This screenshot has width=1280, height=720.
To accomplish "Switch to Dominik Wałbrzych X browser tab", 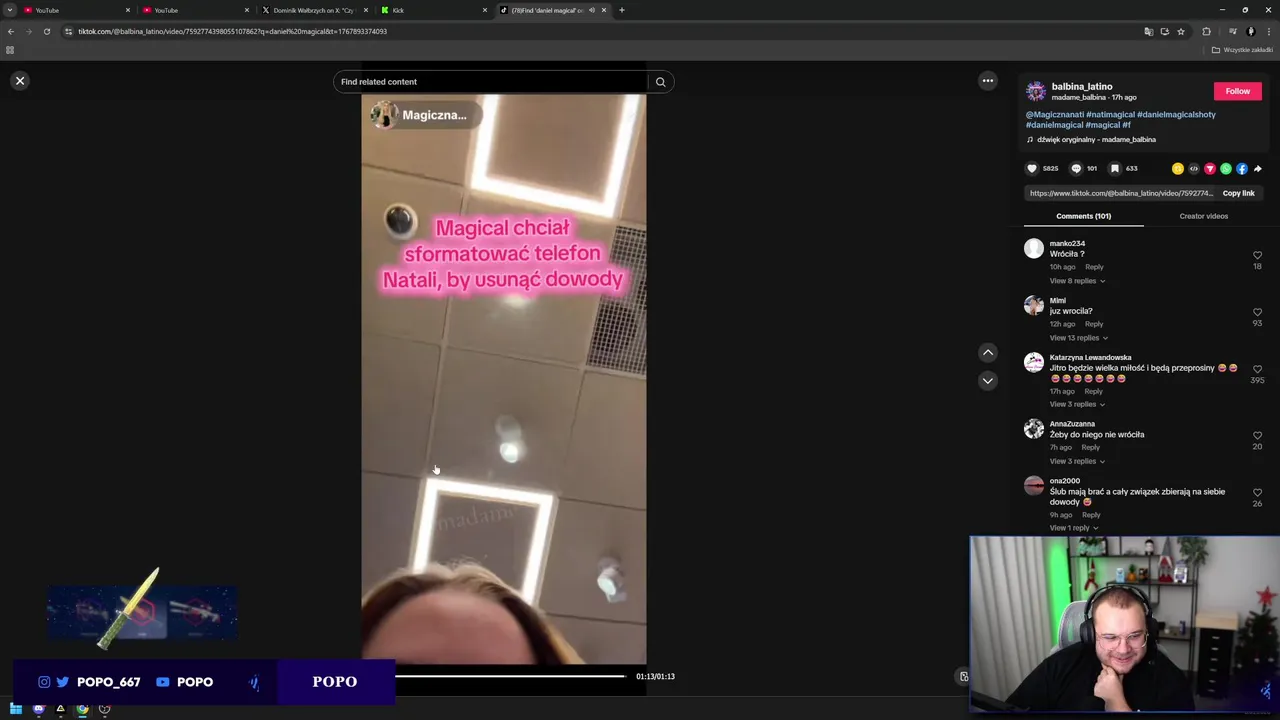I will click(x=314, y=10).
